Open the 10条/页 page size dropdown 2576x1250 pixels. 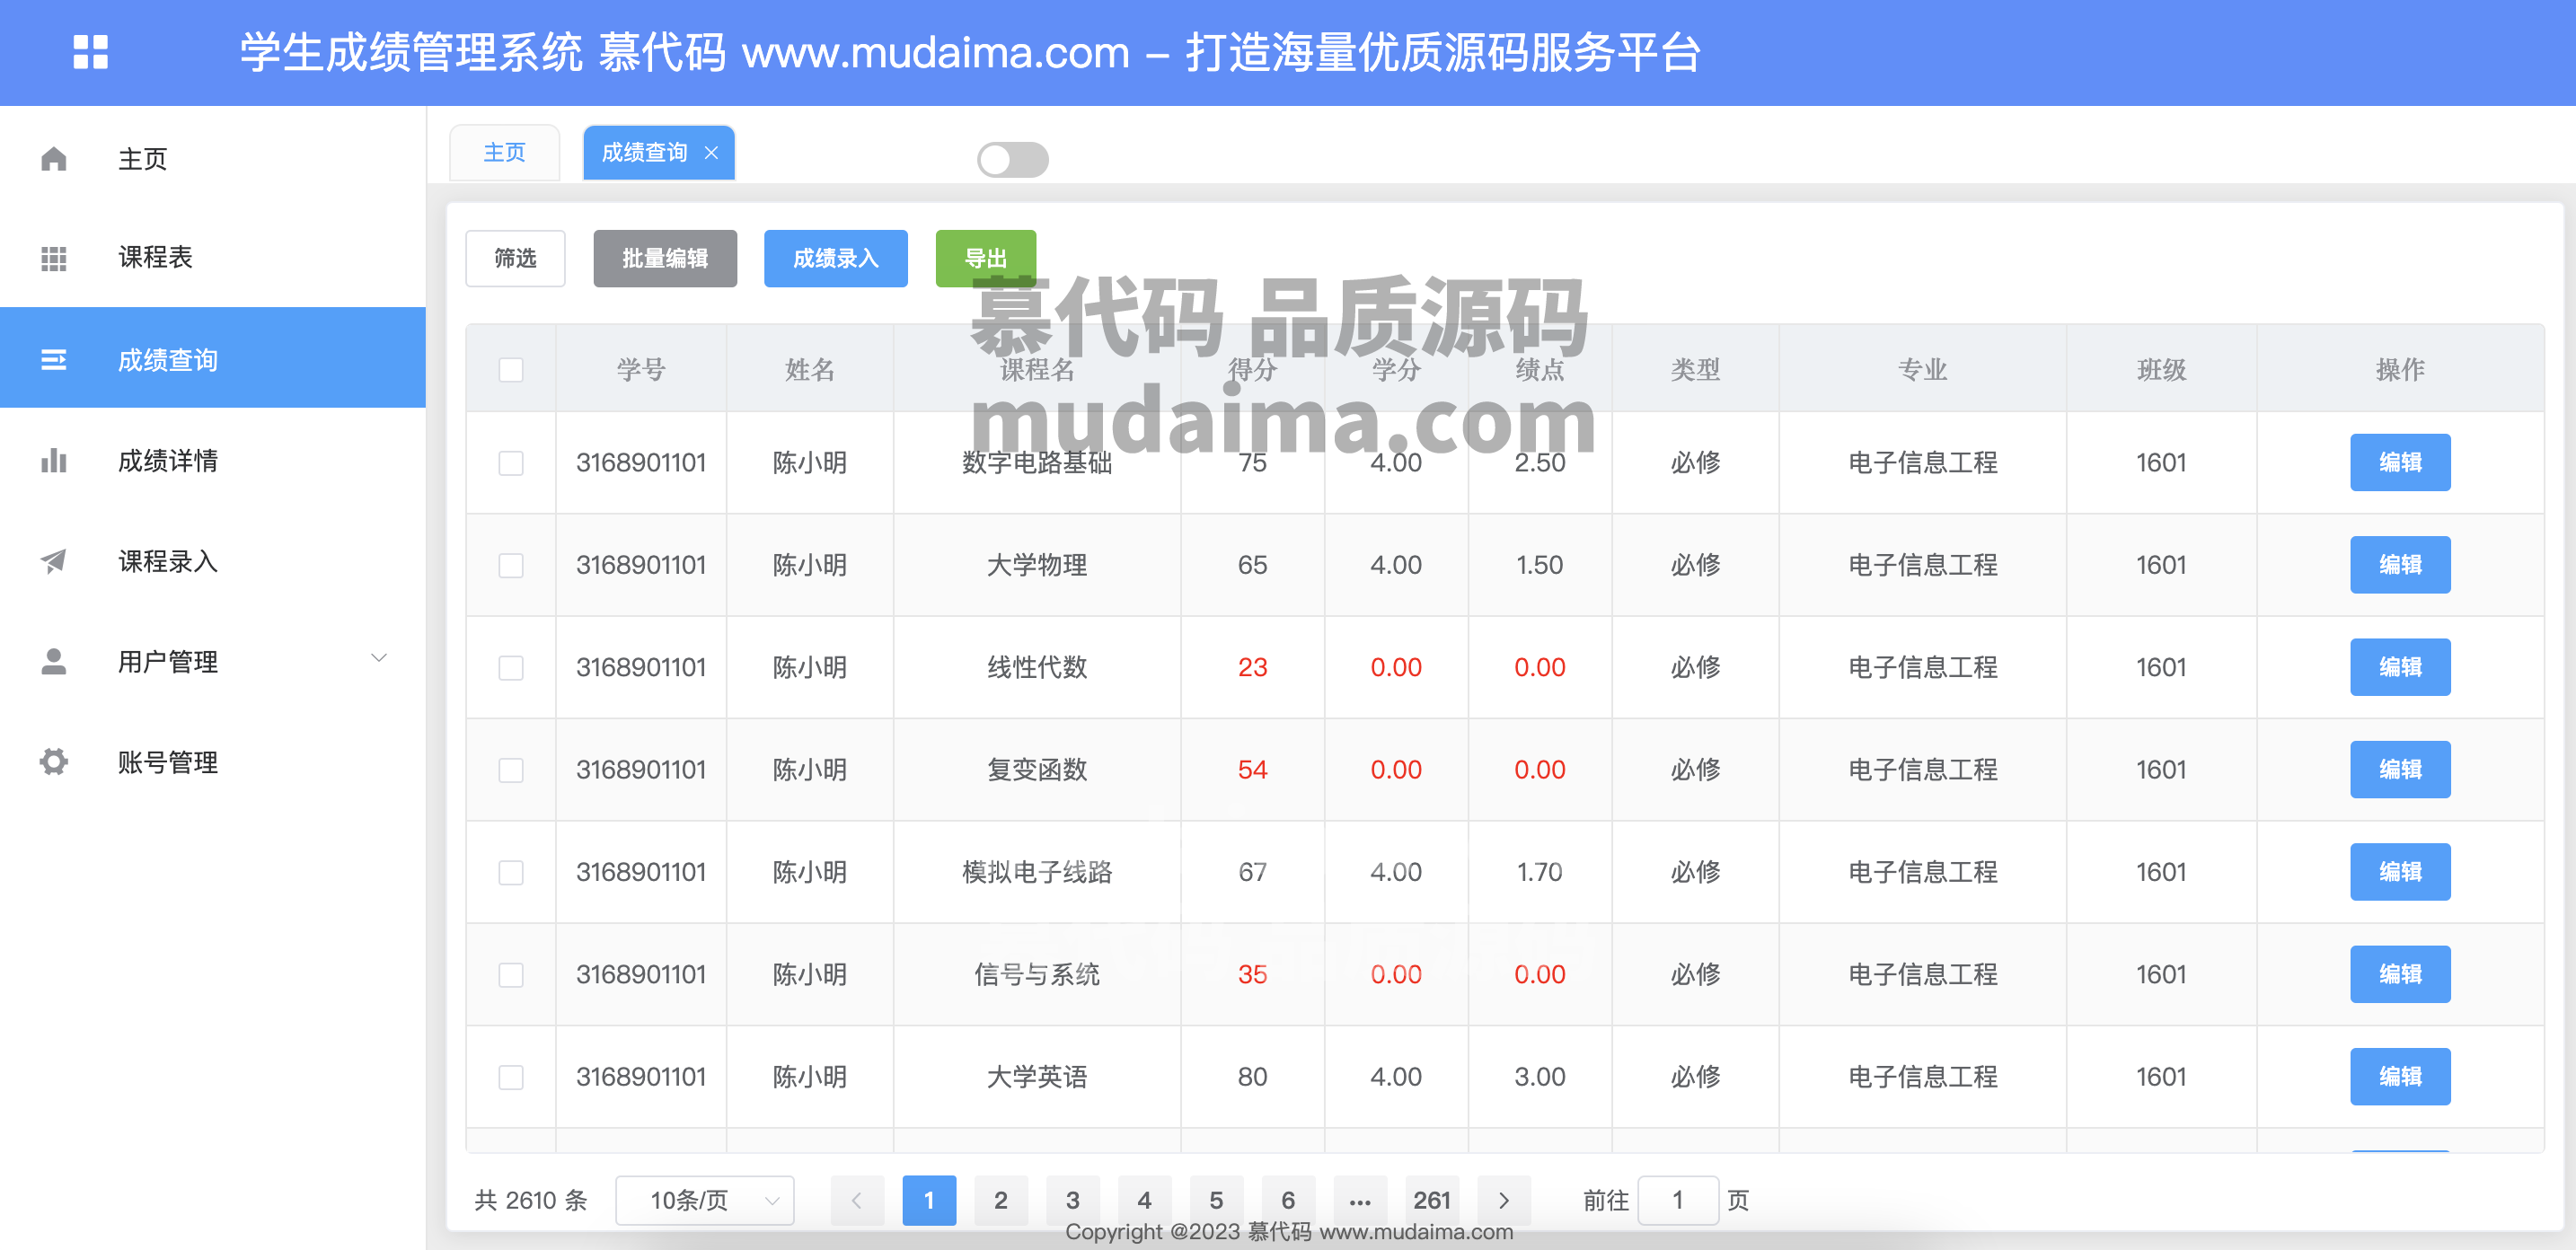[705, 1200]
